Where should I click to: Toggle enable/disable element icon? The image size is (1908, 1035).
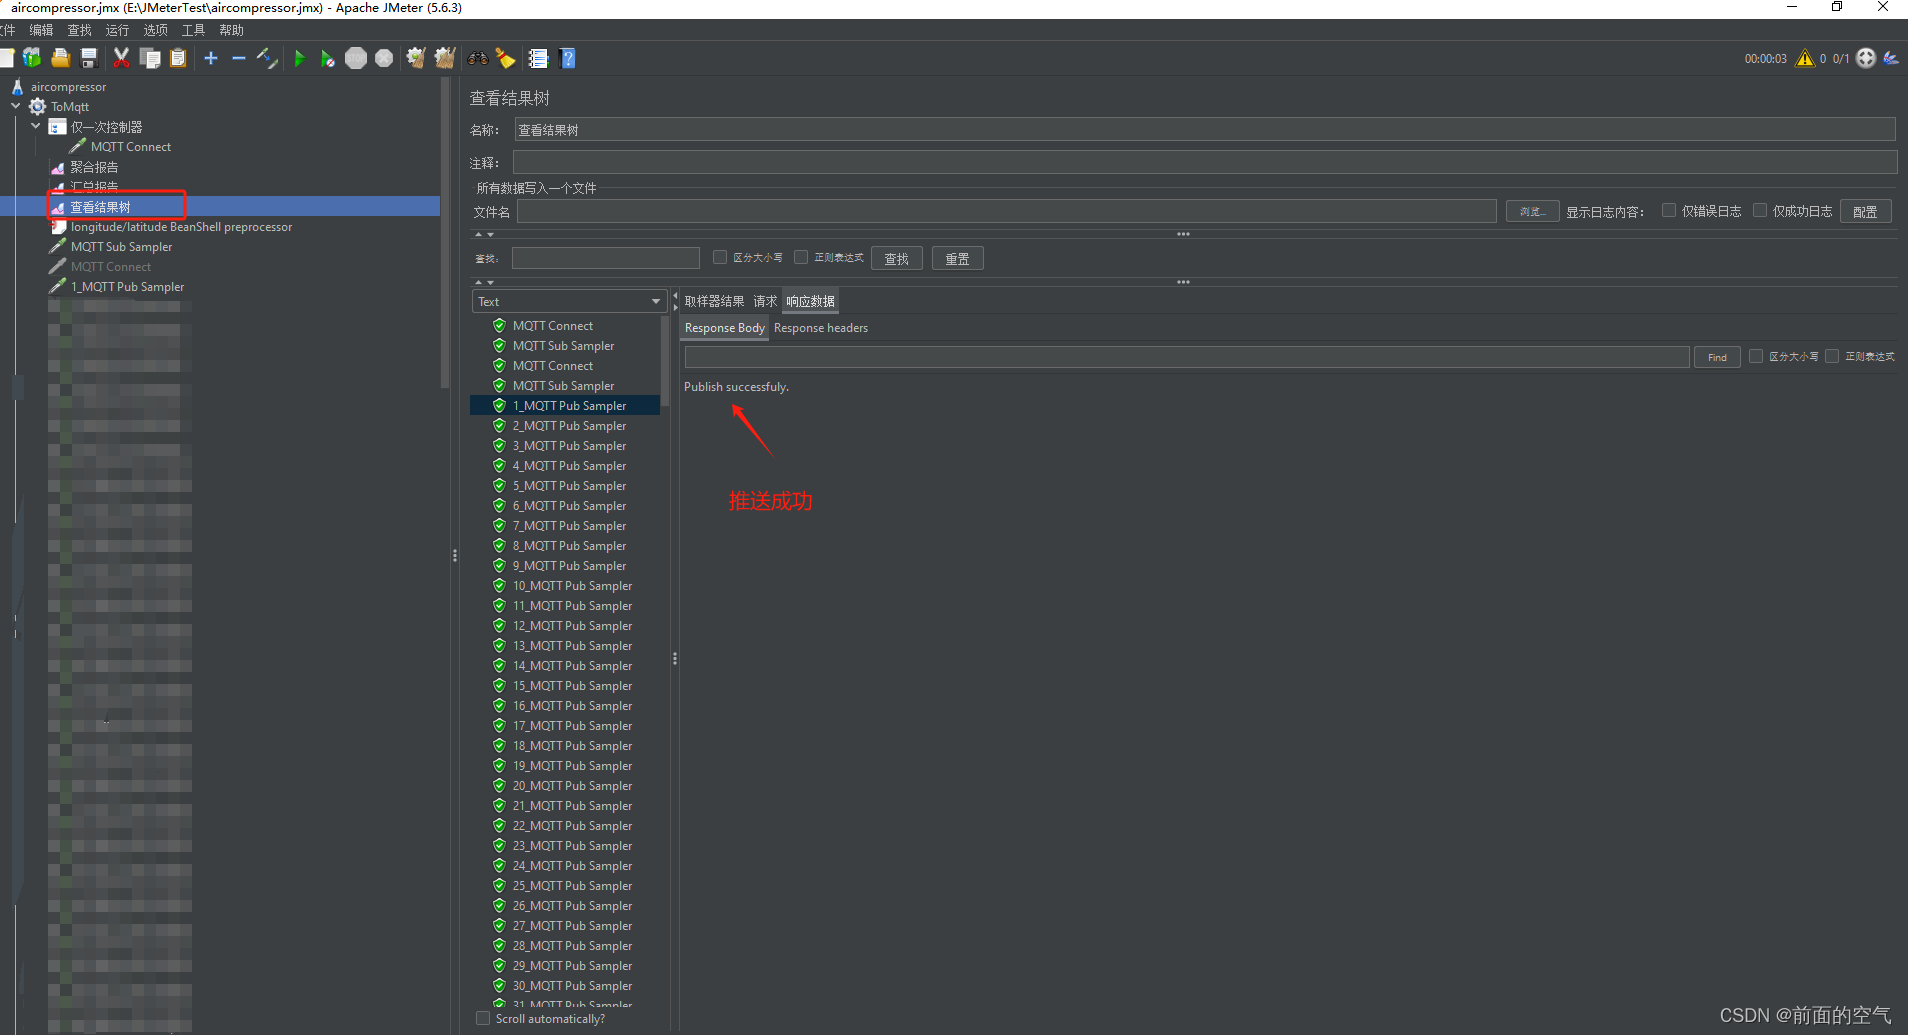tap(267, 58)
